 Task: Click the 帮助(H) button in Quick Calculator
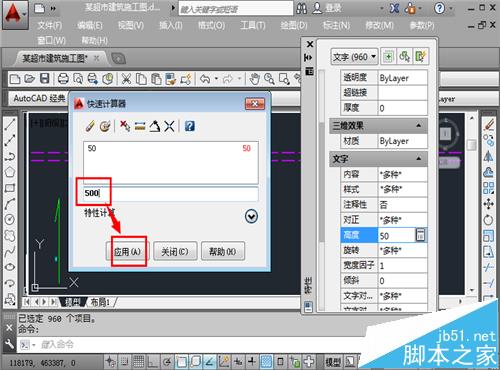[x=223, y=251]
